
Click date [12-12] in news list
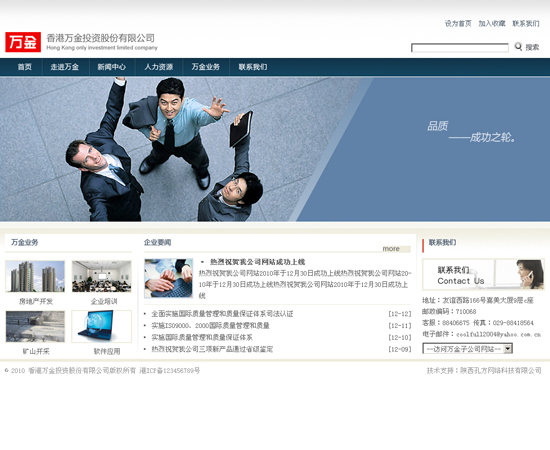point(400,314)
